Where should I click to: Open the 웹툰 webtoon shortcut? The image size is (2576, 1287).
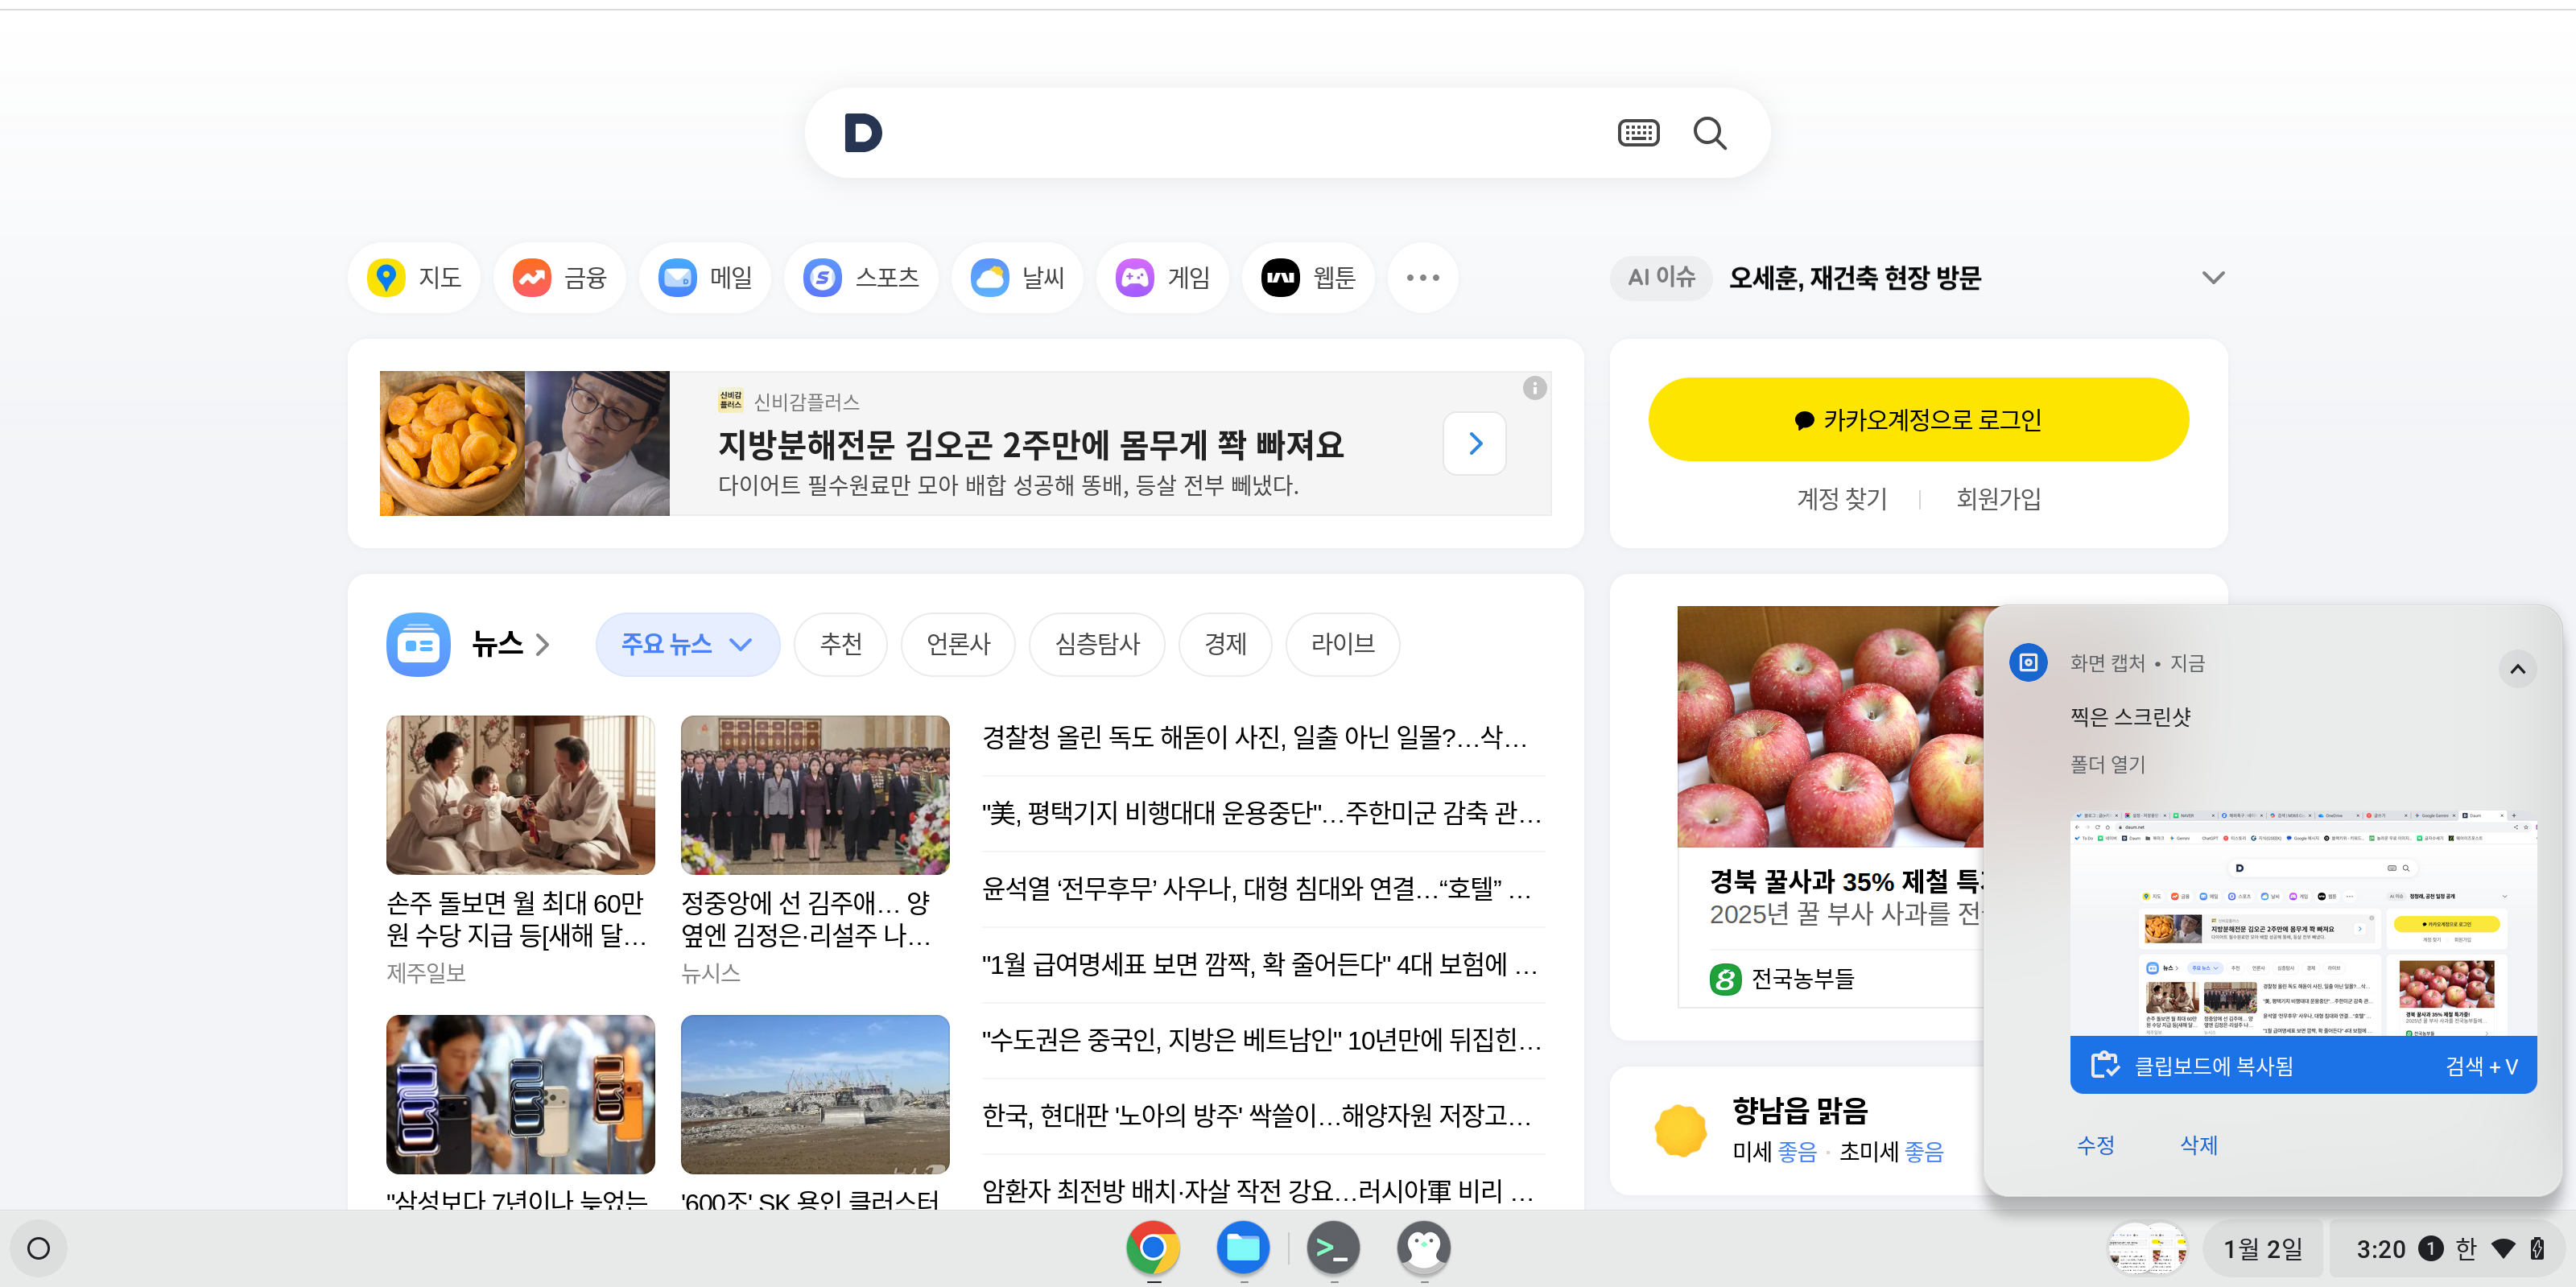click(1308, 277)
